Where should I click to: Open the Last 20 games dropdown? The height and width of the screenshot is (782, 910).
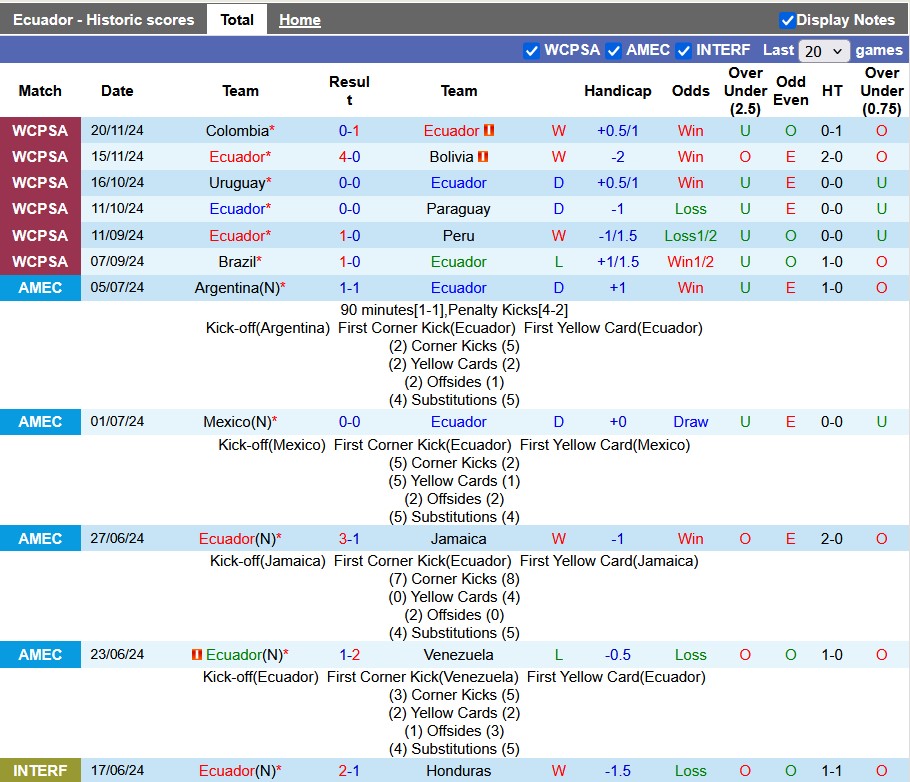click(824, 51)
